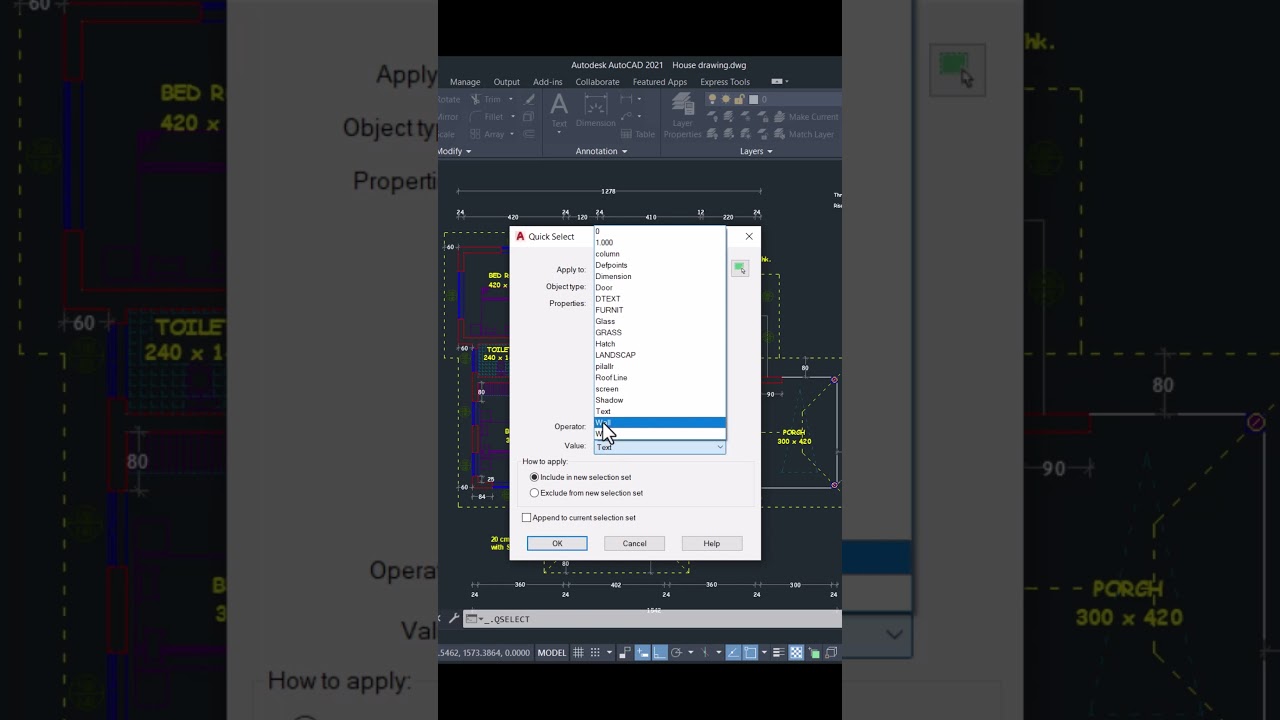The height and width of the screenshot is (720, 1280).
Task: Close the Quick Select dialog
Action: point(749,237)
